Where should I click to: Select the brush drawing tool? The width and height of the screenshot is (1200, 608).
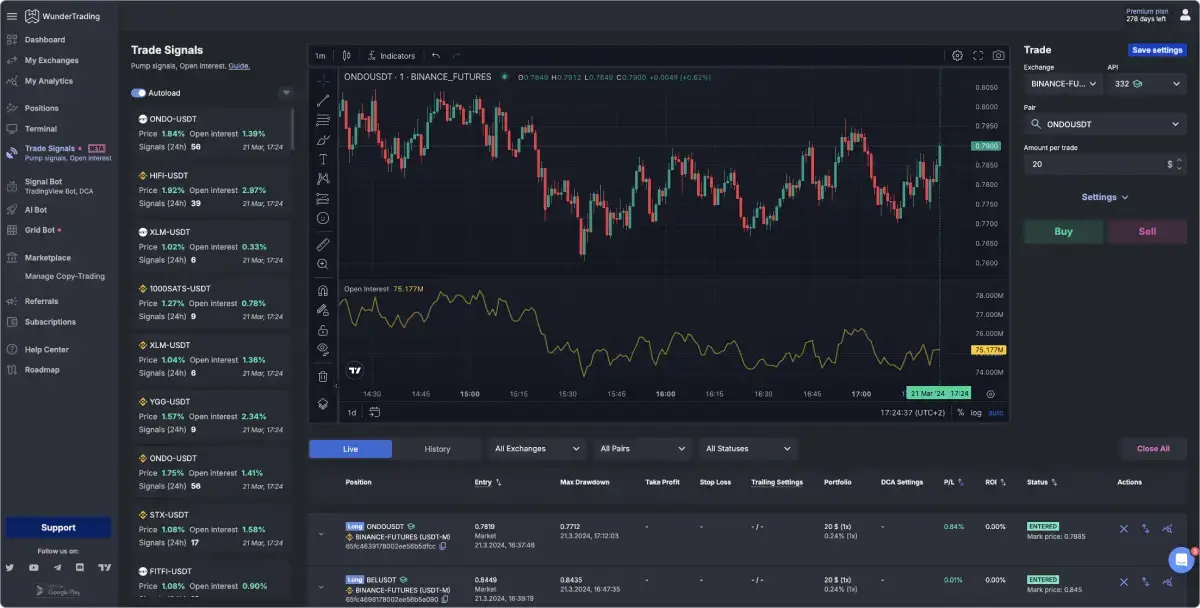[x=324, y=138]
